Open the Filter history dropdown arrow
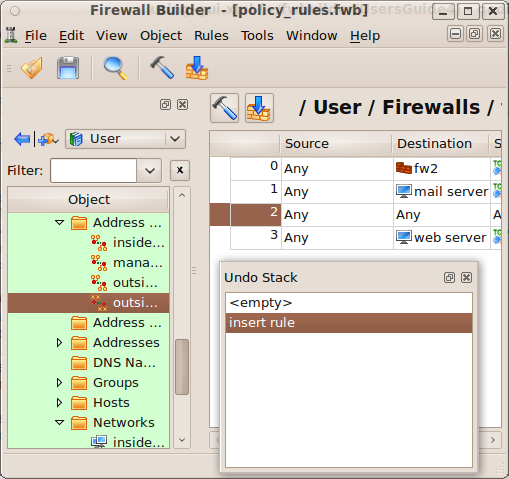 (150, 171)
